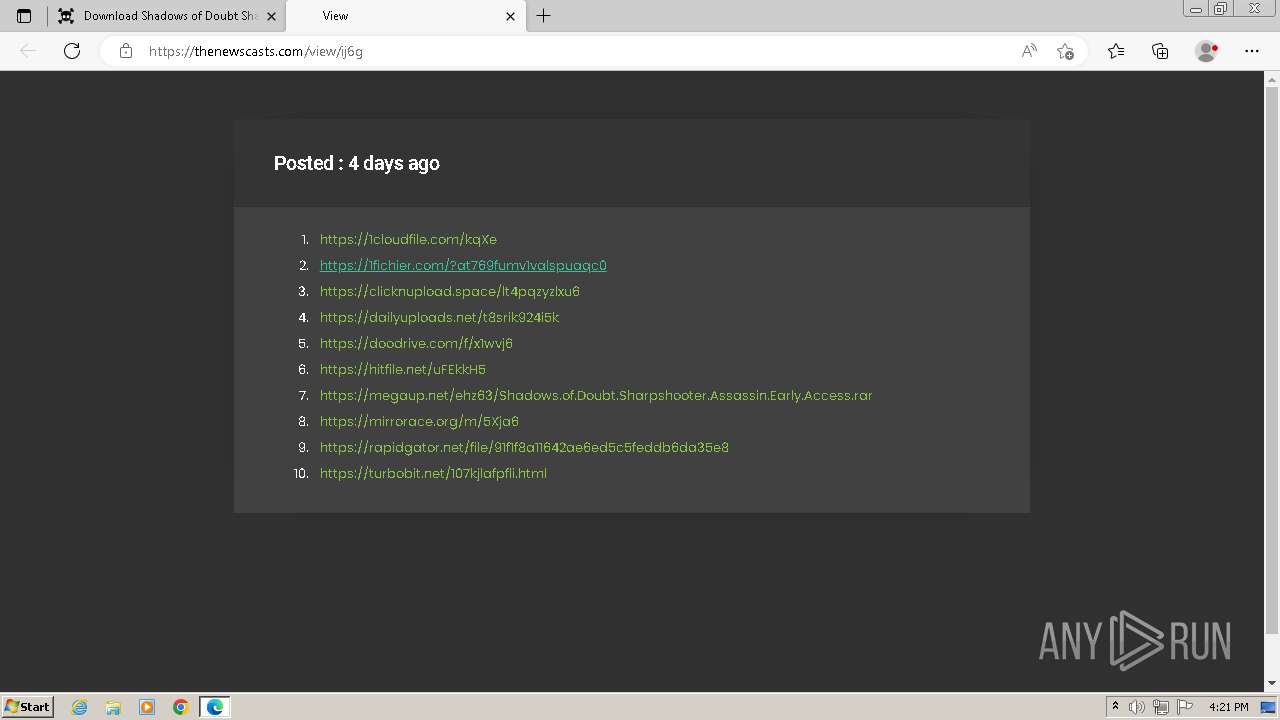Open the clicknupload.space link
Image resolution: width=1280 pixels, height=720 pixels.
[x=450, y=291]
